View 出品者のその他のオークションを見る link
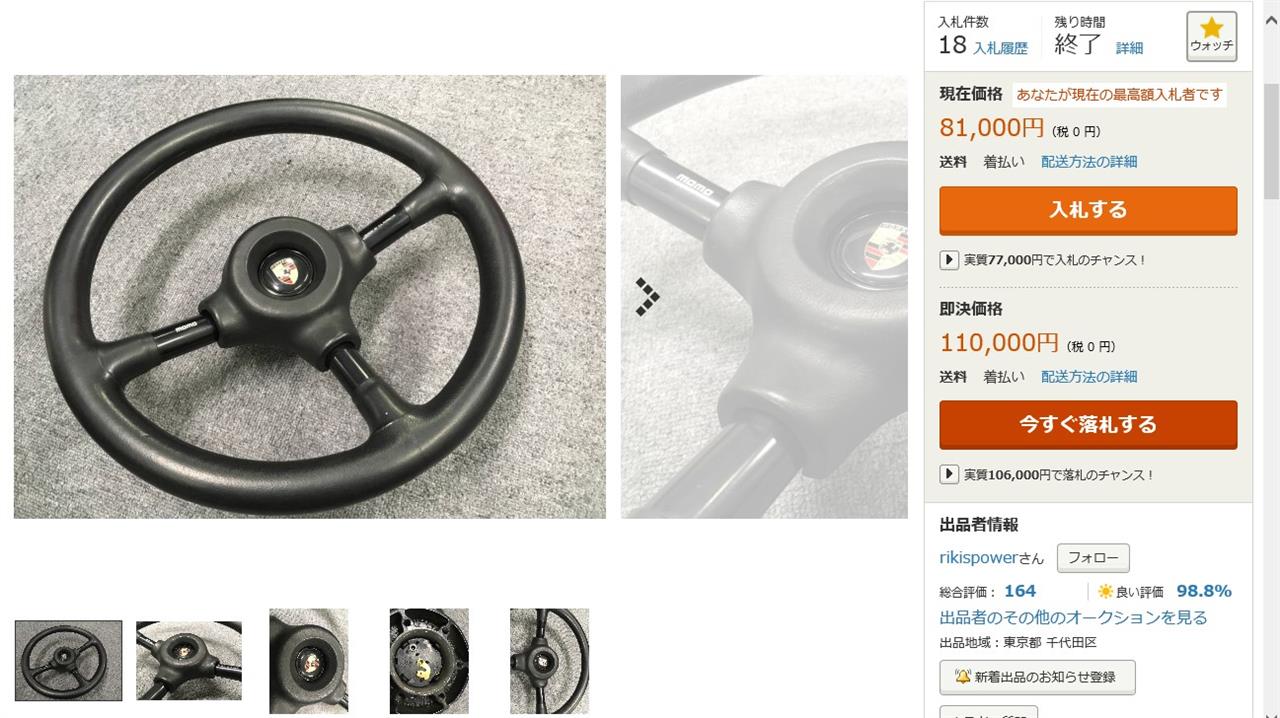 (x=1073, y=617)
